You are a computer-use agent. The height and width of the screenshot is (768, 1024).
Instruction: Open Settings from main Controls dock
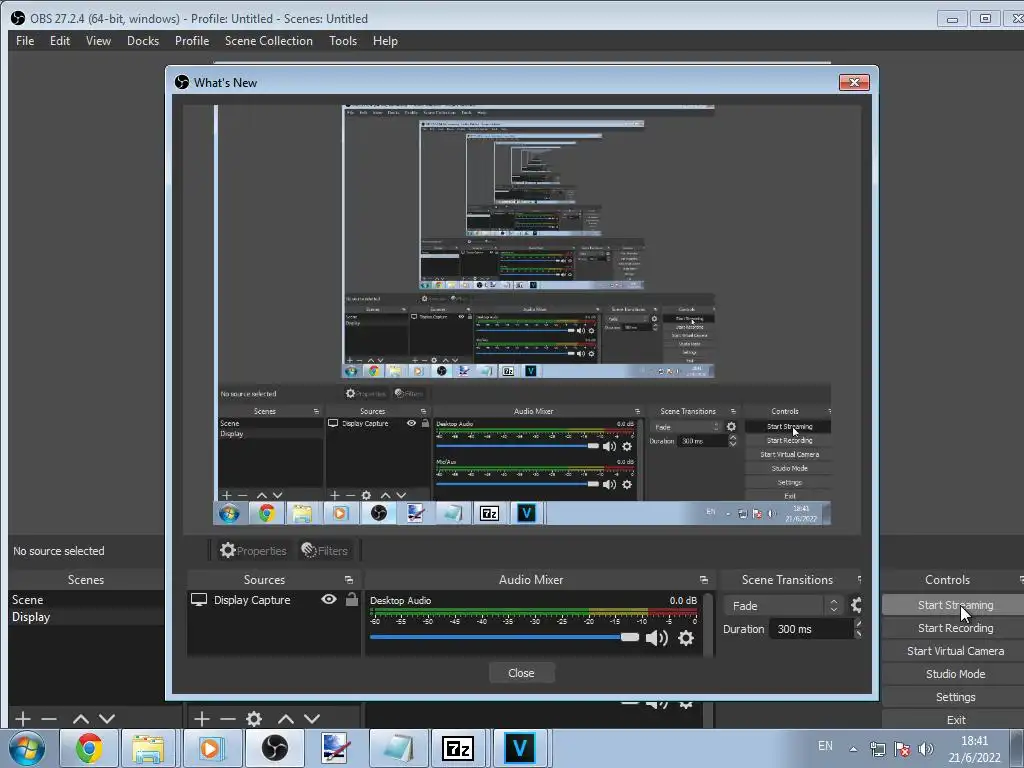[x=955, y=697]
